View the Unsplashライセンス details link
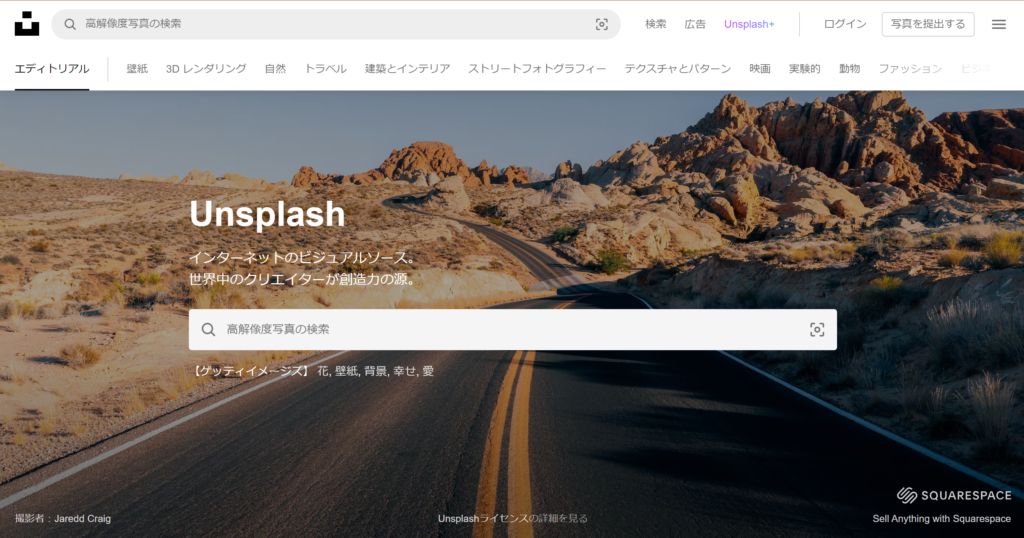This screenshot has width=1024, height=538. (512, 518)
